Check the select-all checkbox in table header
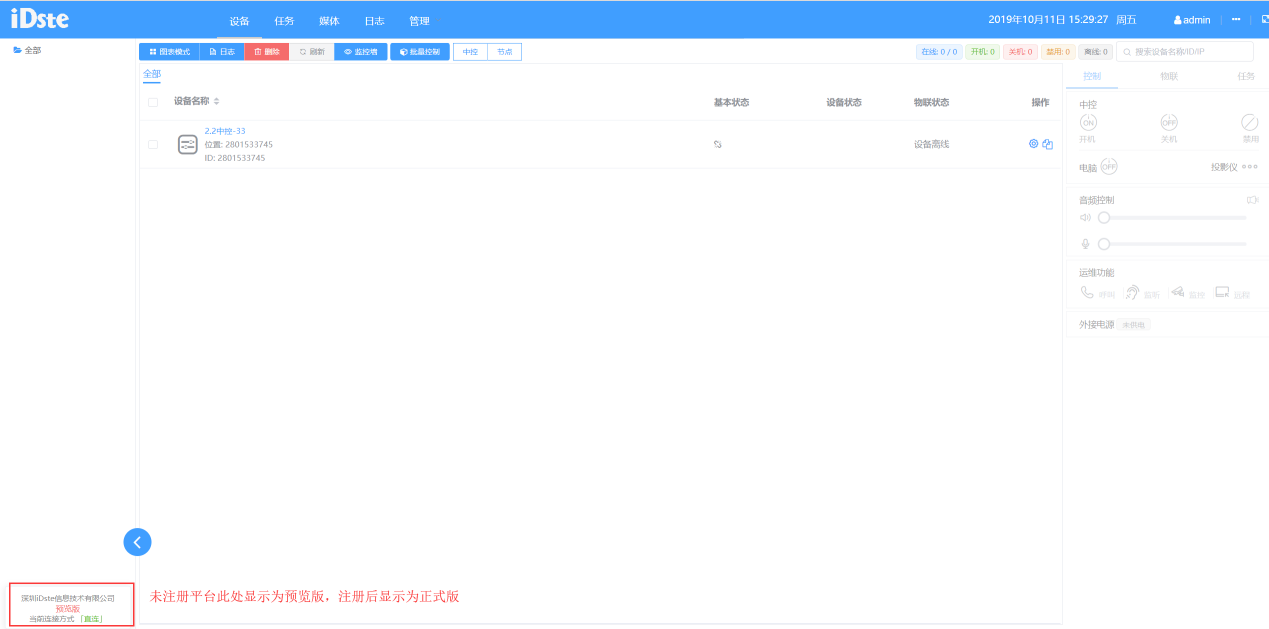This screenshot has width=1269, height=629. pyautogui.click(x=153, y=102)
